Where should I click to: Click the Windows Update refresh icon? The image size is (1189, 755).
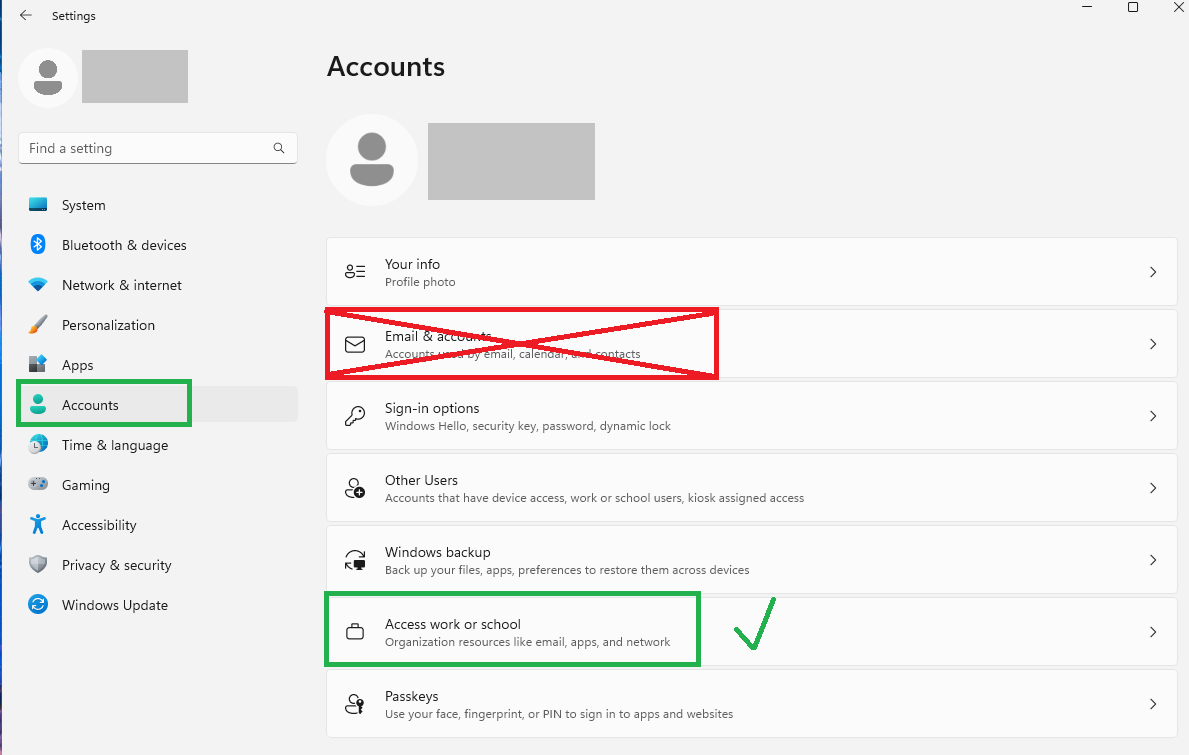[38, 604]
